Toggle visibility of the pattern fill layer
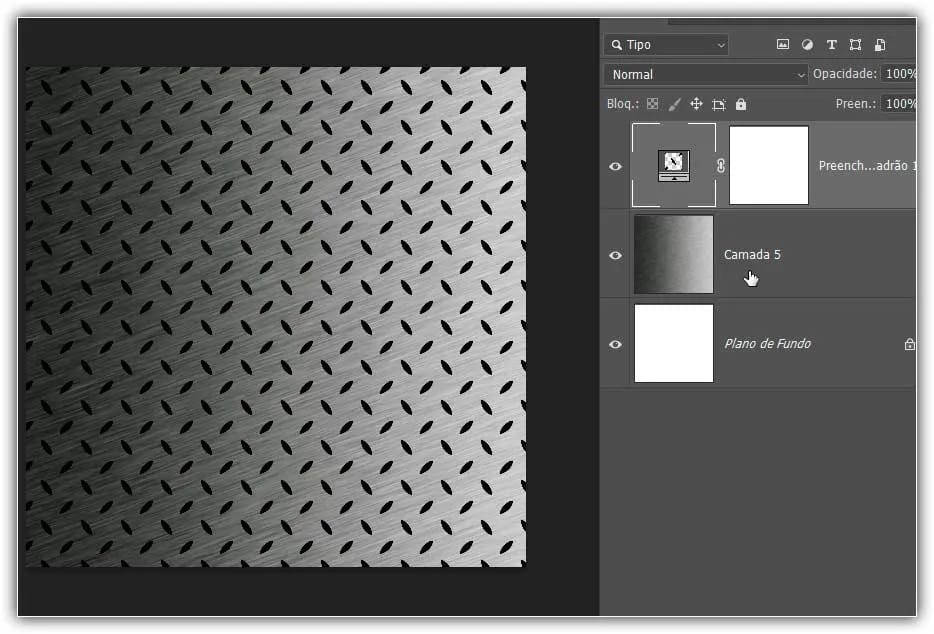Screen dimensions: 934x634 pyautogui.click(x=616, y=166)
